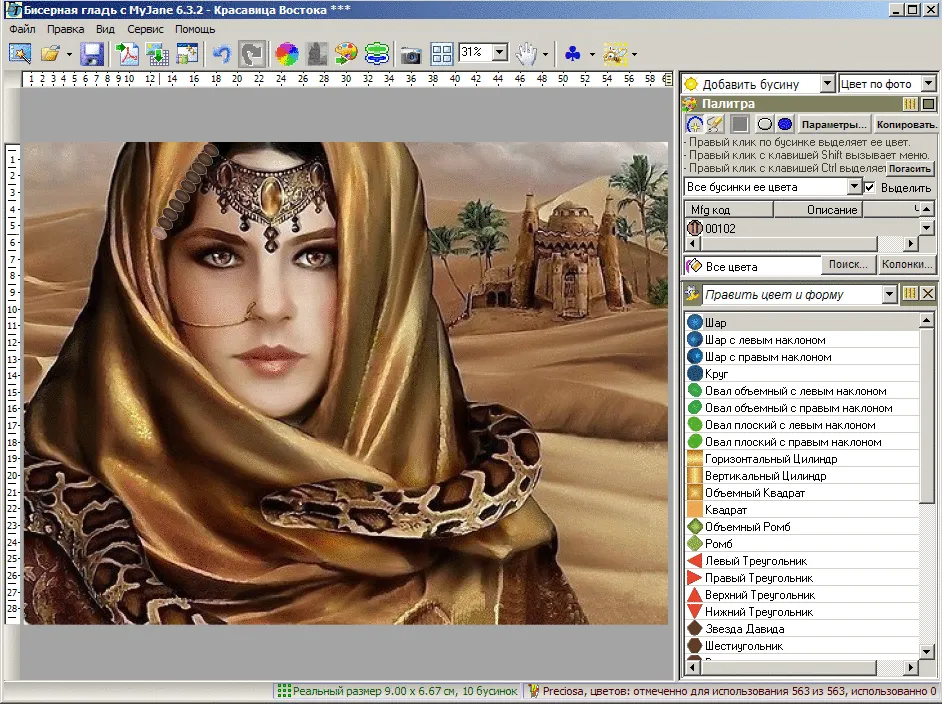942x704 pixels.
Task: Click the image export icon with green arrow
Action: point(157,54)
